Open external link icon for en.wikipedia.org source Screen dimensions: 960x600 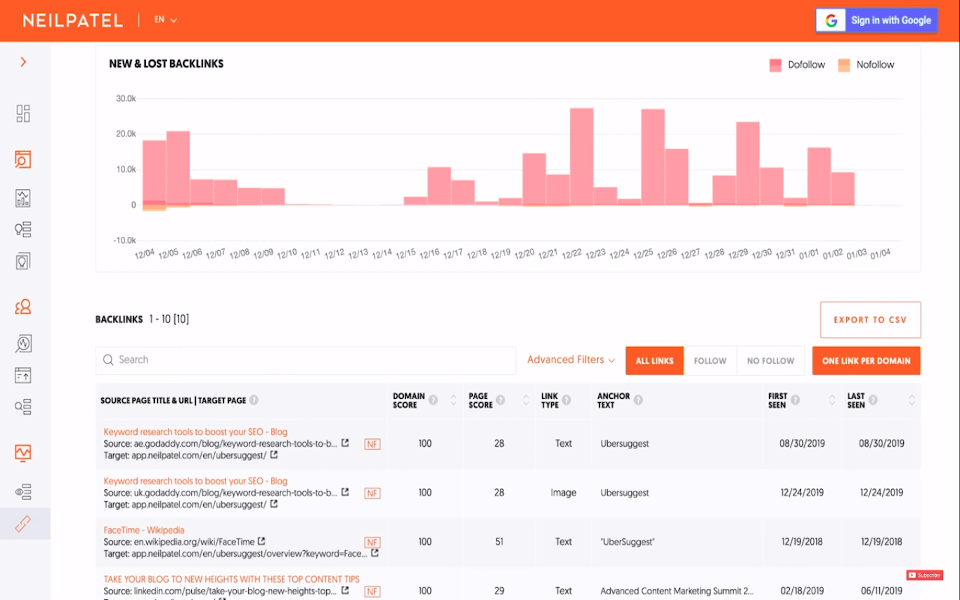click(262, 541)
